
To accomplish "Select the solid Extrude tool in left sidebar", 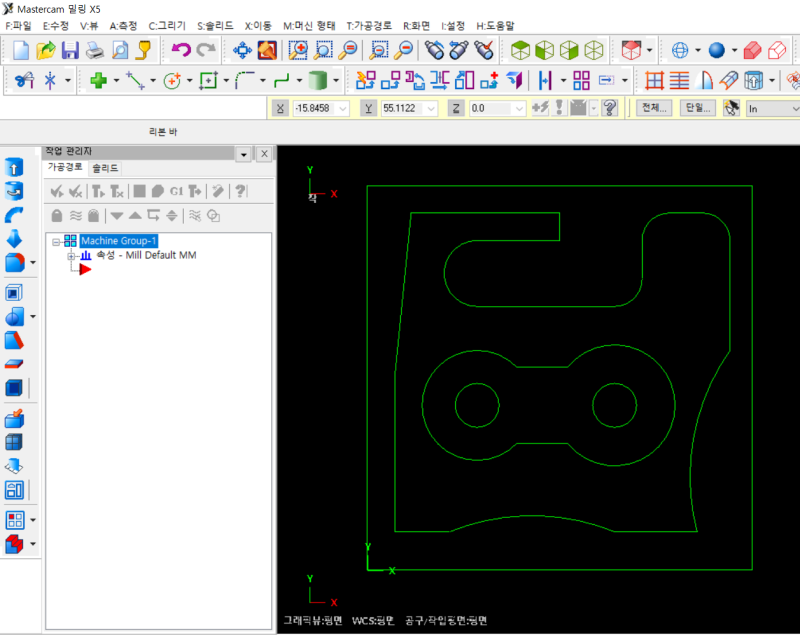I will coord(15,167).
